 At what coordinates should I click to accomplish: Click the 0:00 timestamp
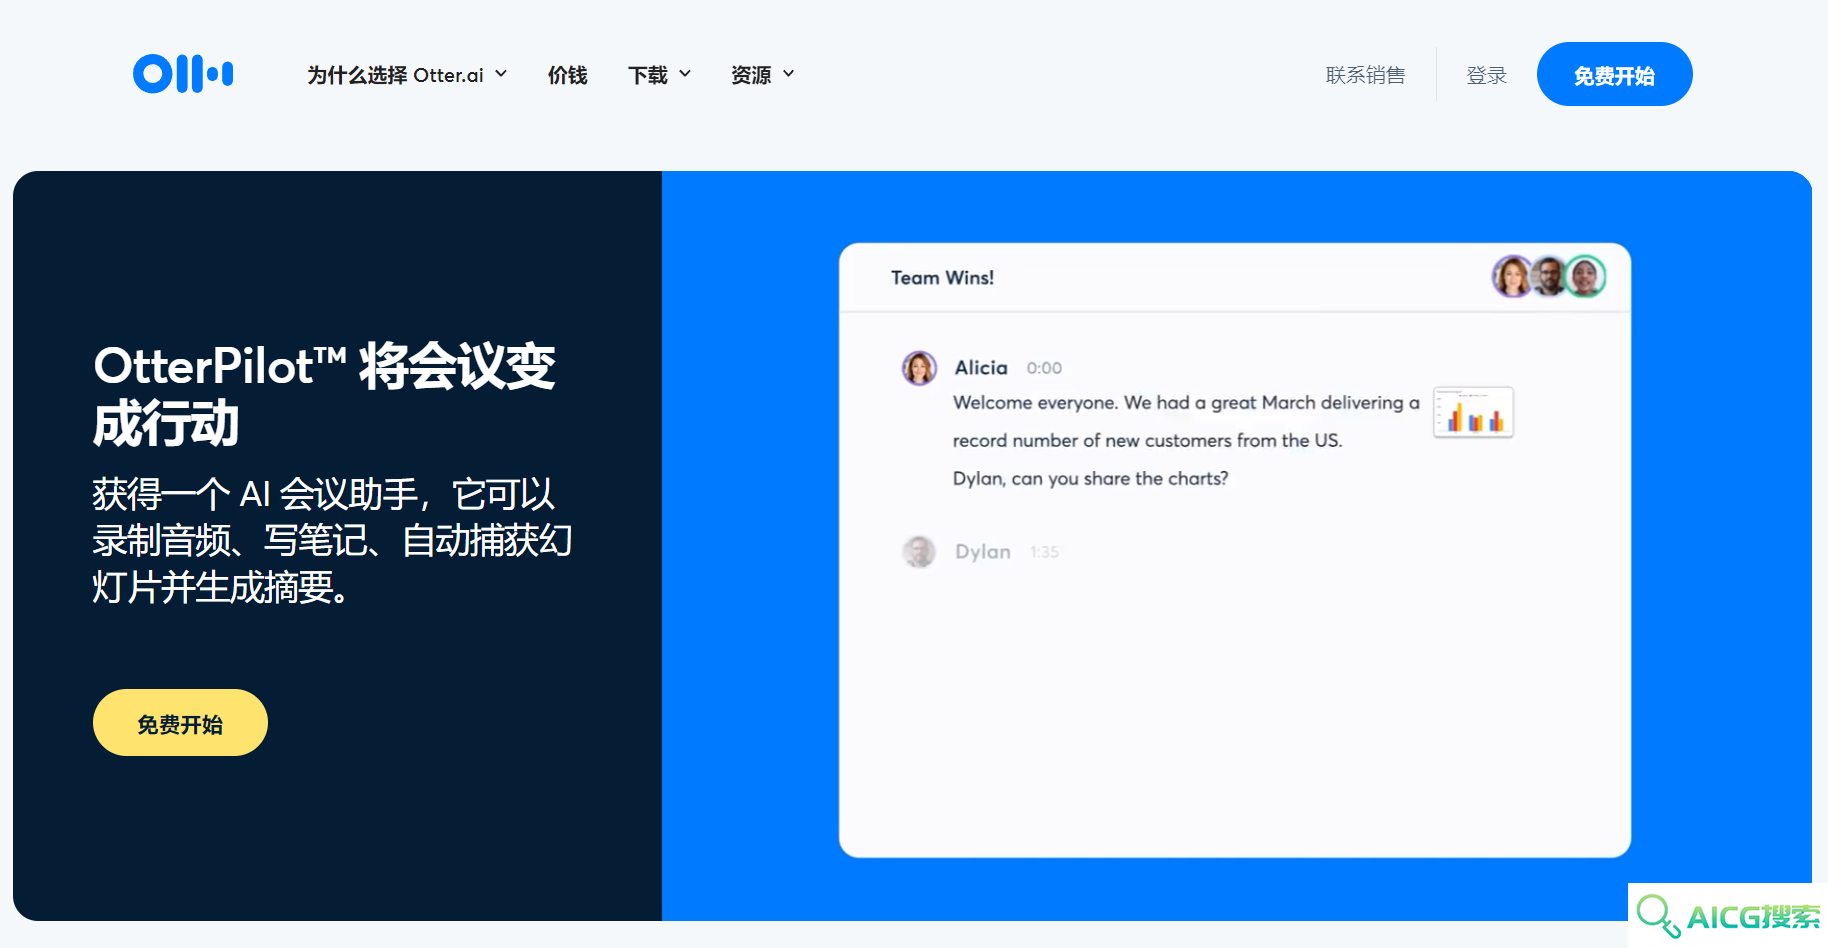coord(1044,368)
